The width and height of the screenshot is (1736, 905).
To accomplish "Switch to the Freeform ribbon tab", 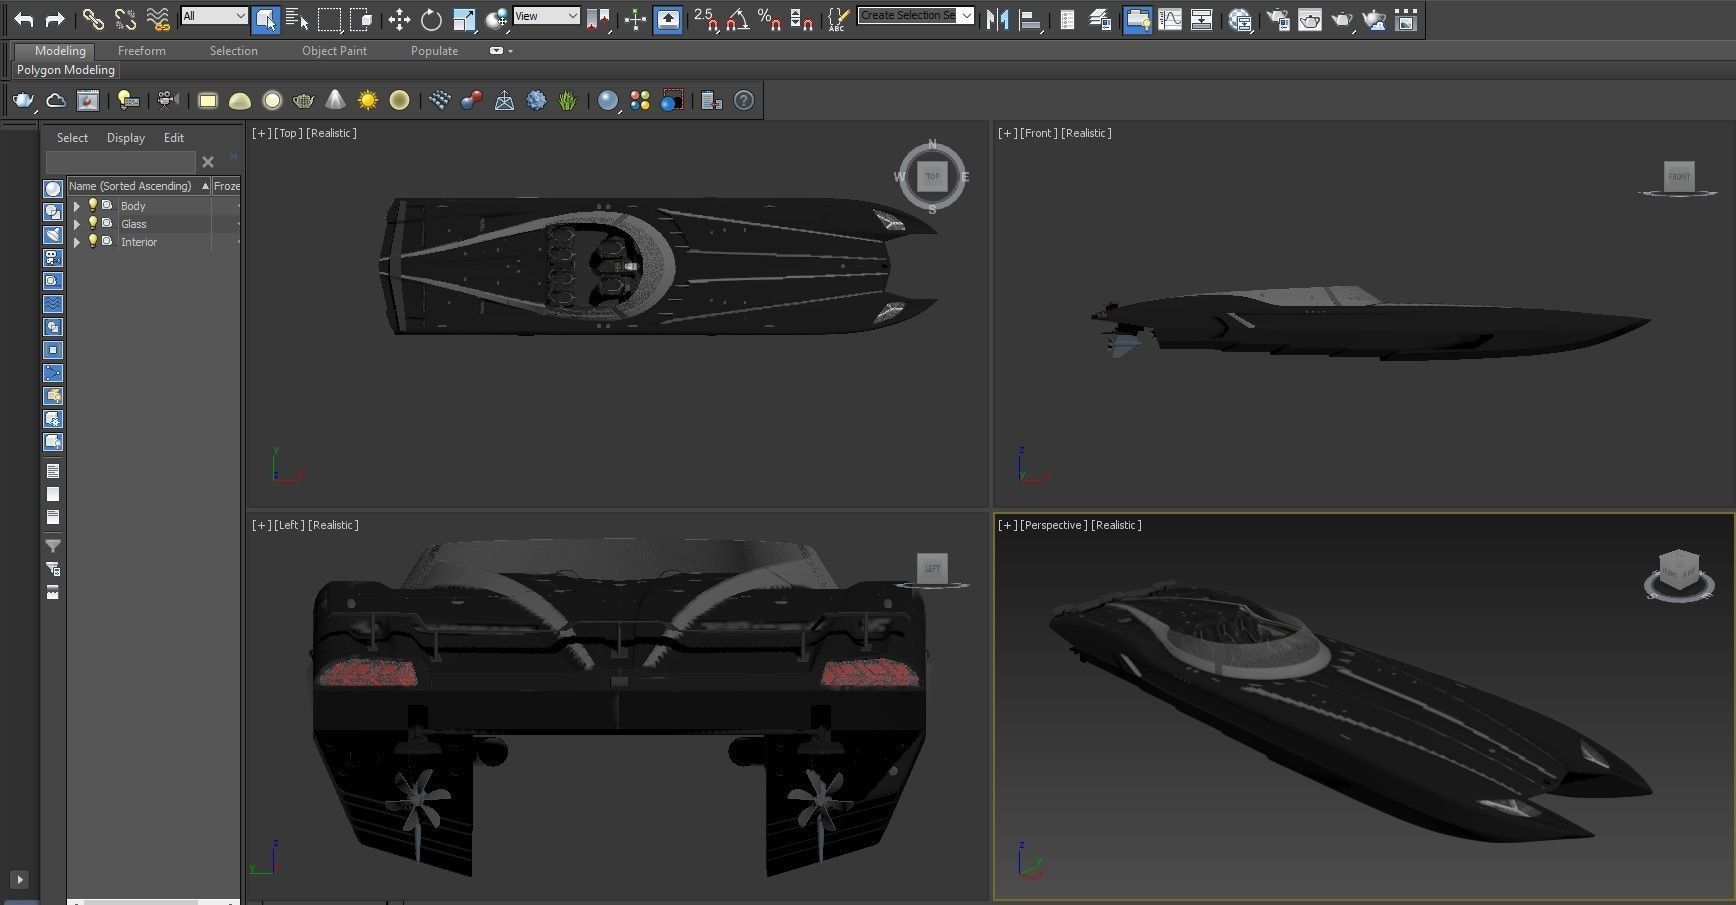I will [142, 51].
